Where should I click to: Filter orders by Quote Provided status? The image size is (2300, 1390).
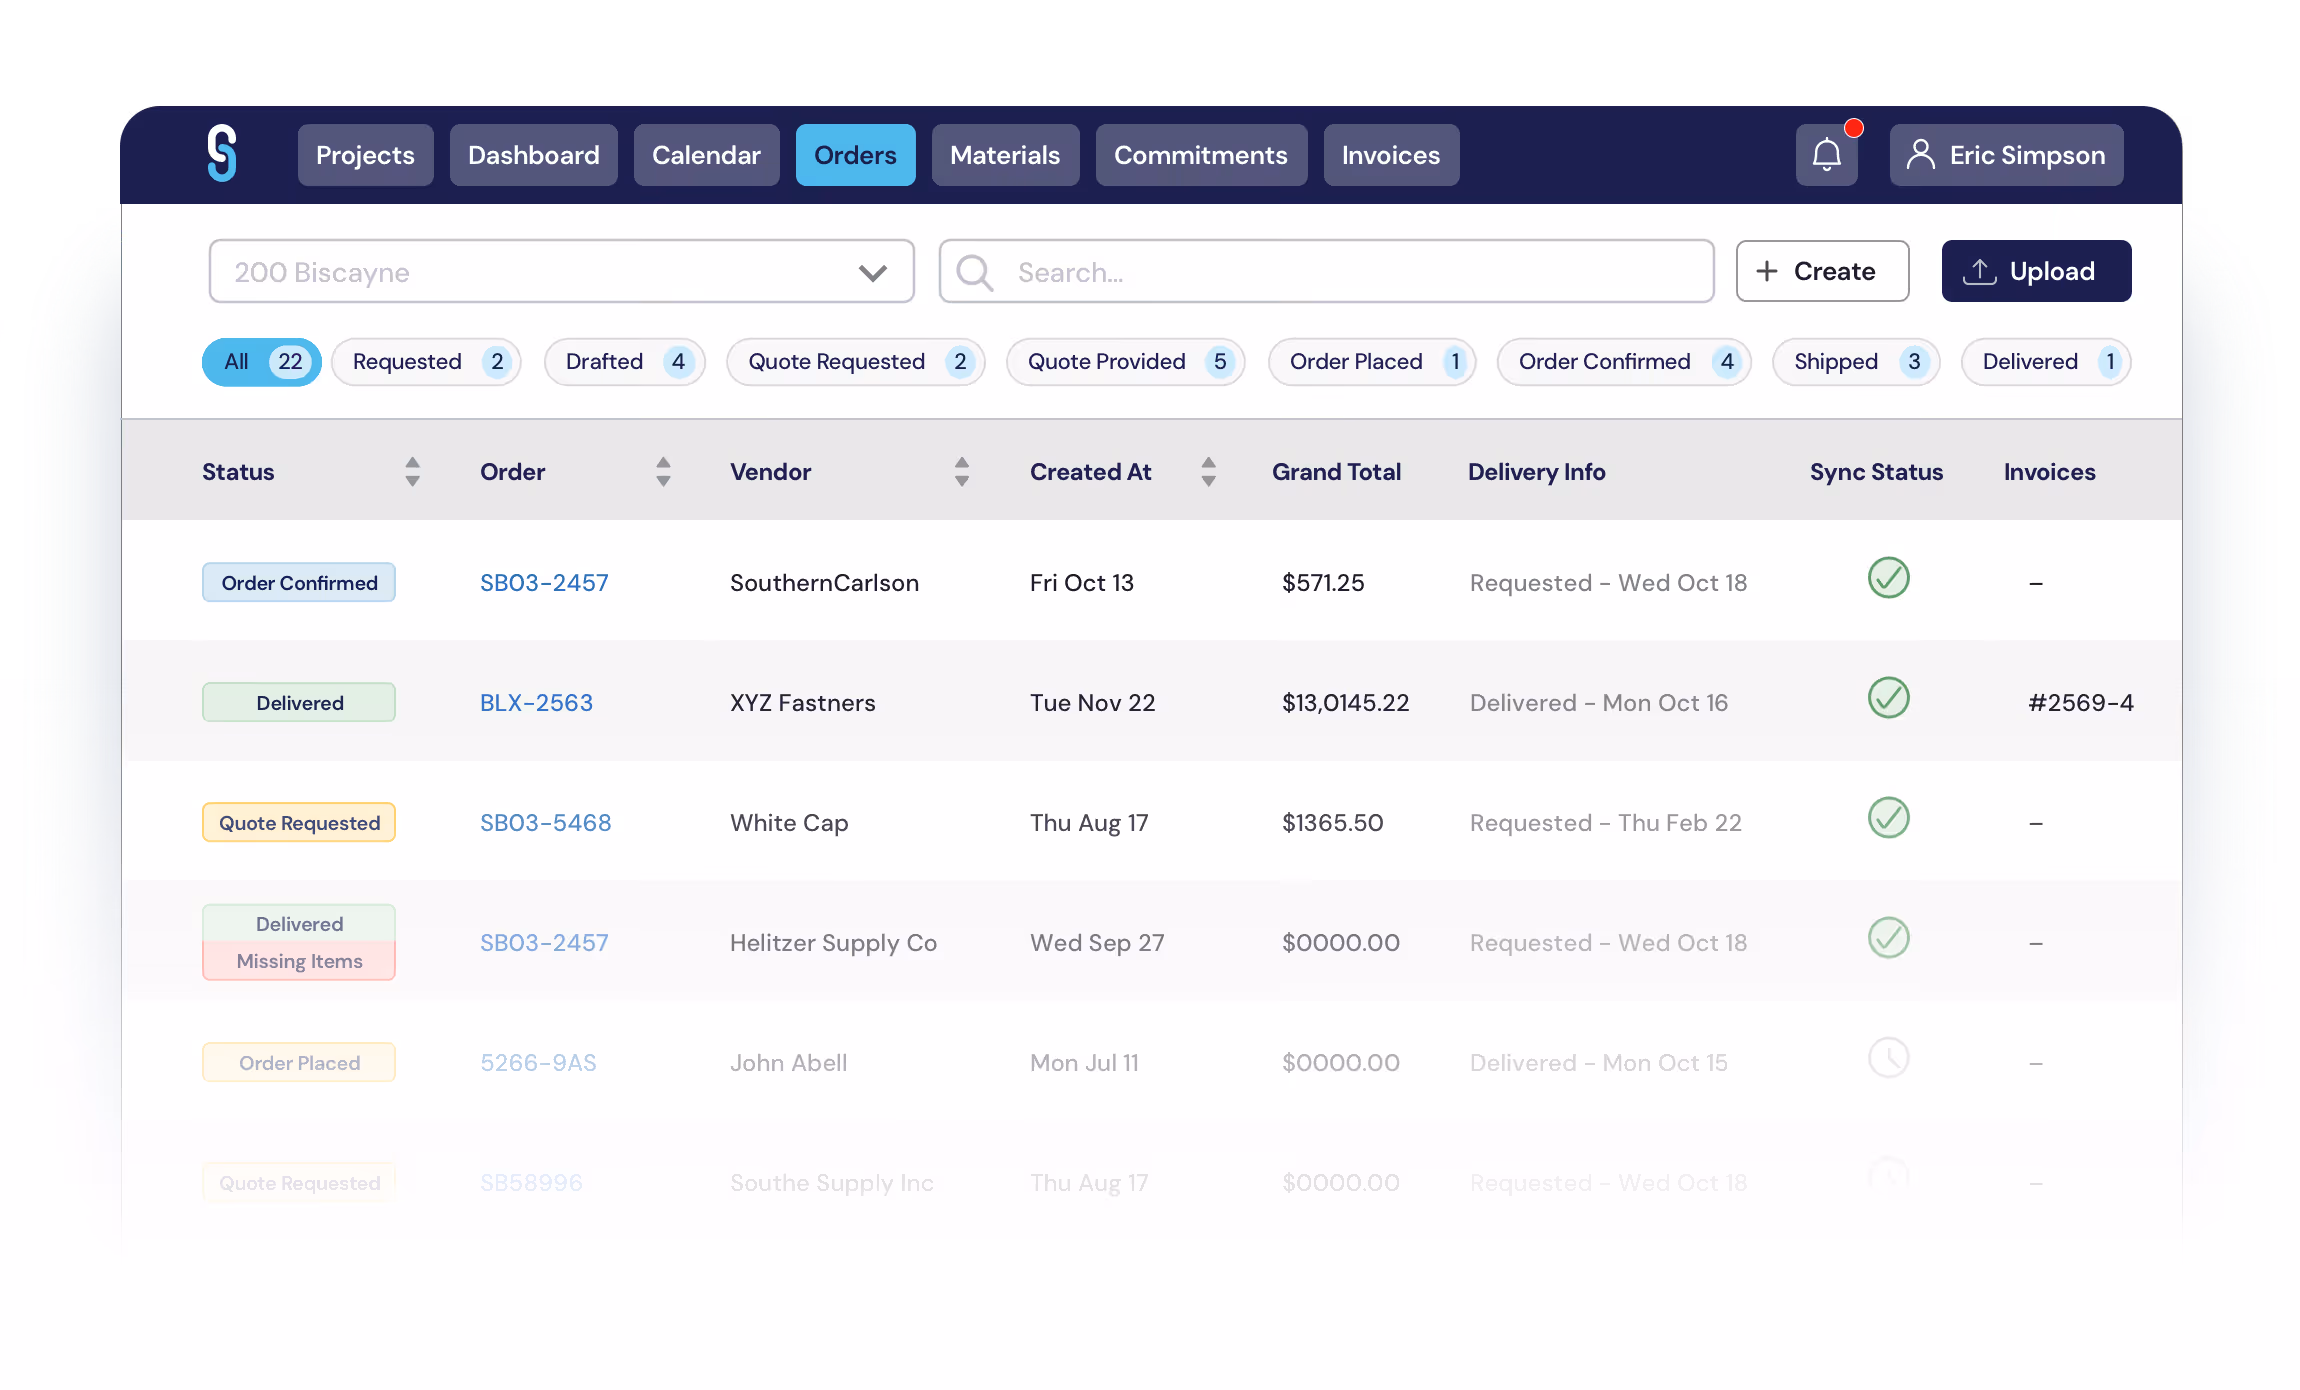click(1125, 362)
